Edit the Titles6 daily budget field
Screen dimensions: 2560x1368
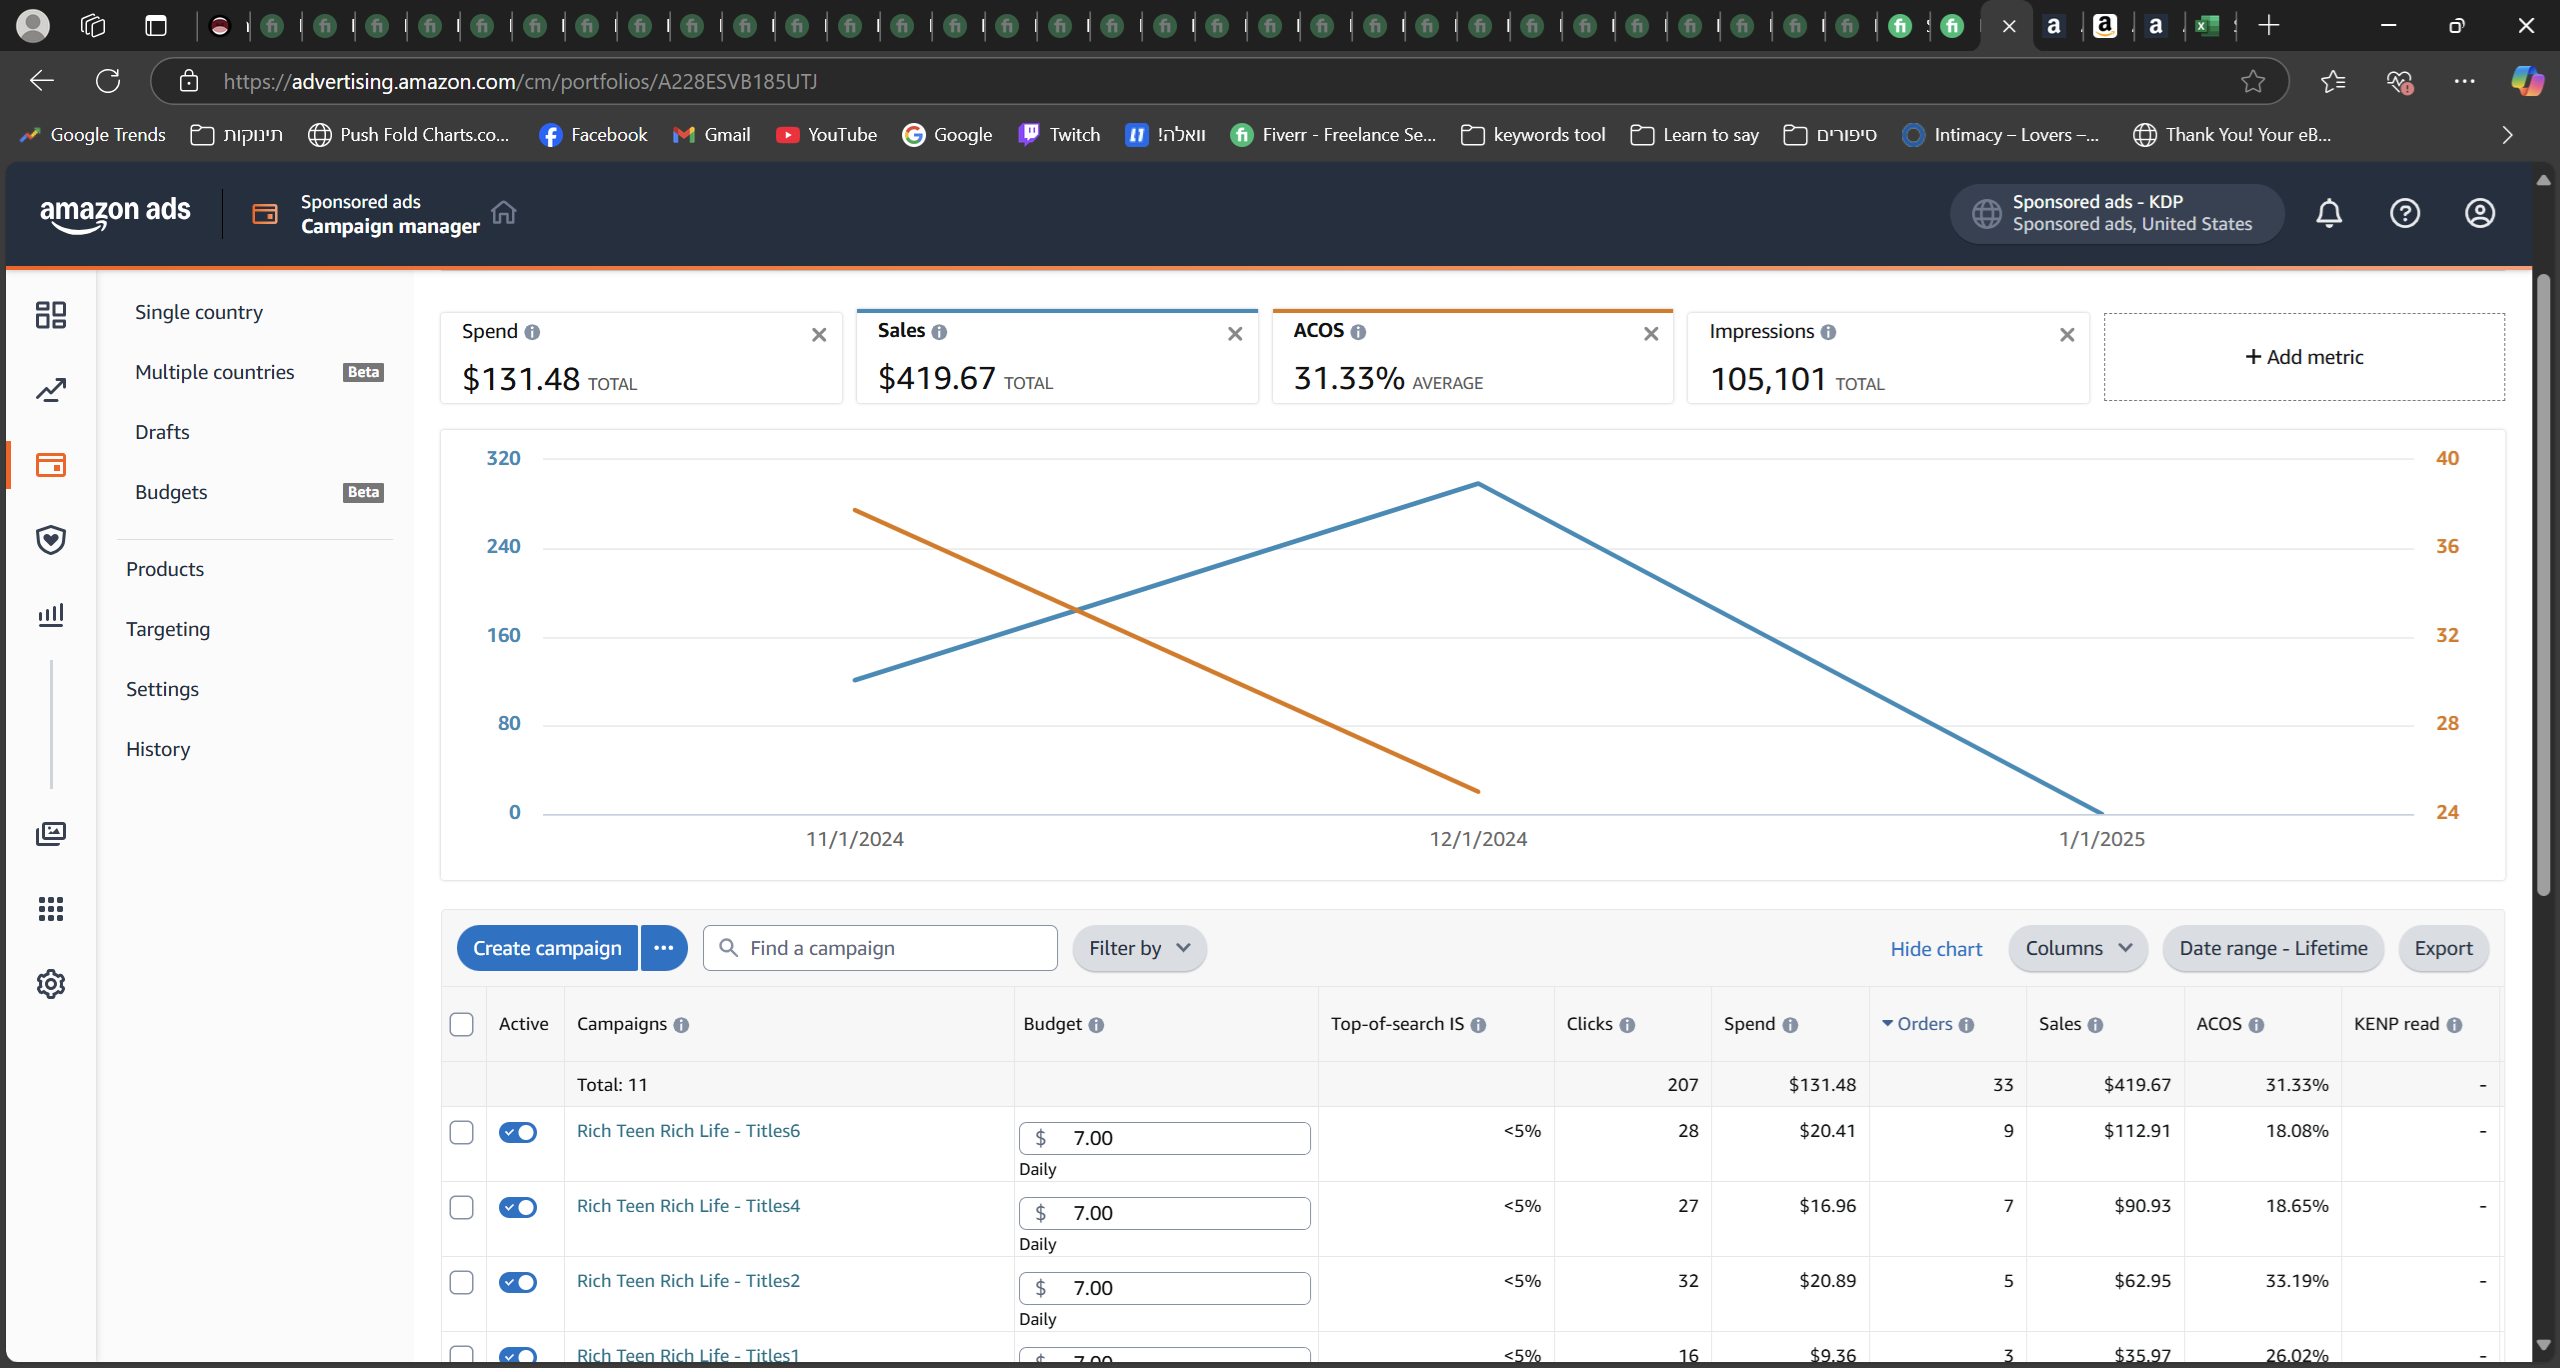pyautogui.click(x=1165, y=1138)
